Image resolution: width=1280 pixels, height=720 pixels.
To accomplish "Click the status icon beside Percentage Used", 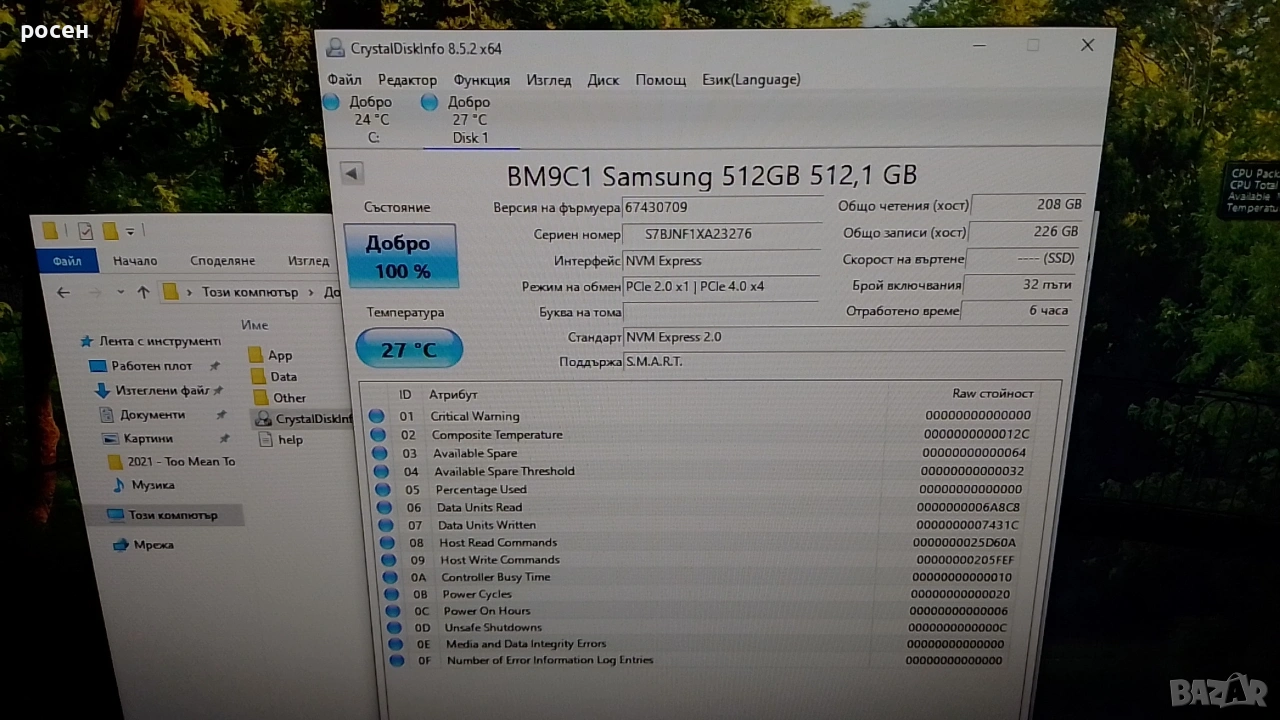I will tap(379, 490).
